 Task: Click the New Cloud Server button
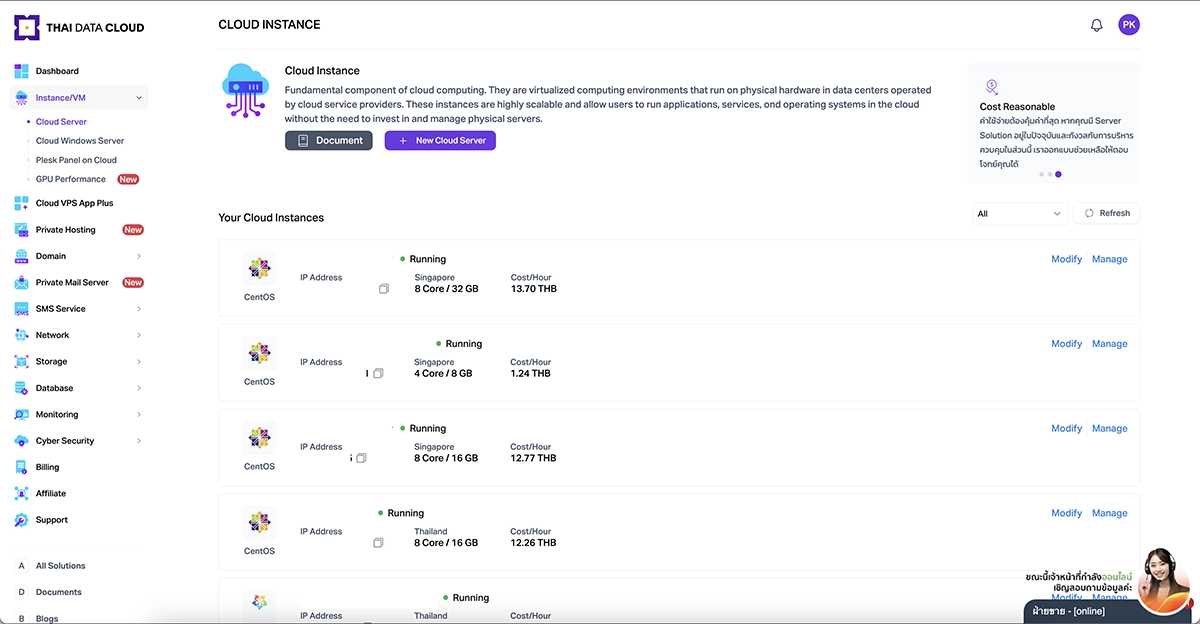(440, 141)
